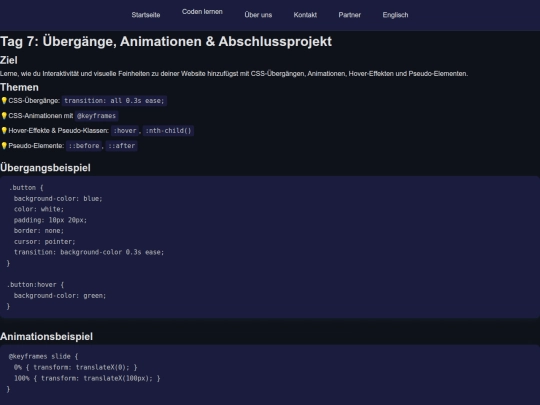The height and width of the screenshot is (405, 540).
Task: Open the Startseite navigation link
Action: coord(146,15)
